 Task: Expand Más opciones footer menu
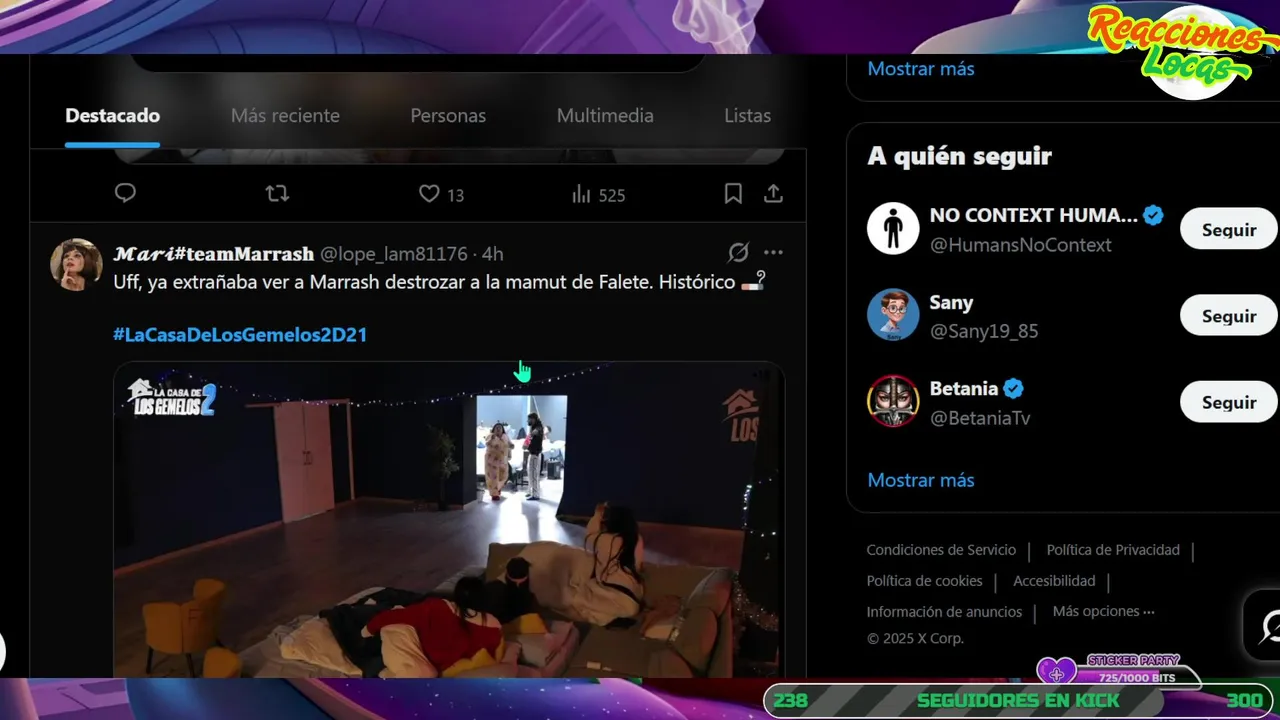tap(1103, 611)
